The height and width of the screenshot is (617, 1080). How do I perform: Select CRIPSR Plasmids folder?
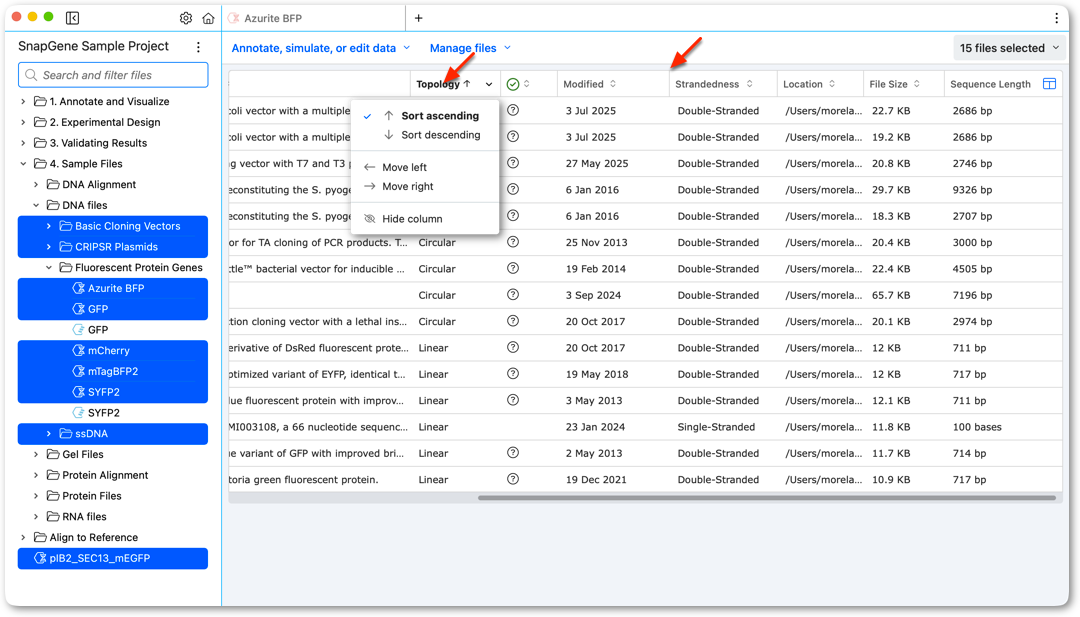(x=113, y=247)
